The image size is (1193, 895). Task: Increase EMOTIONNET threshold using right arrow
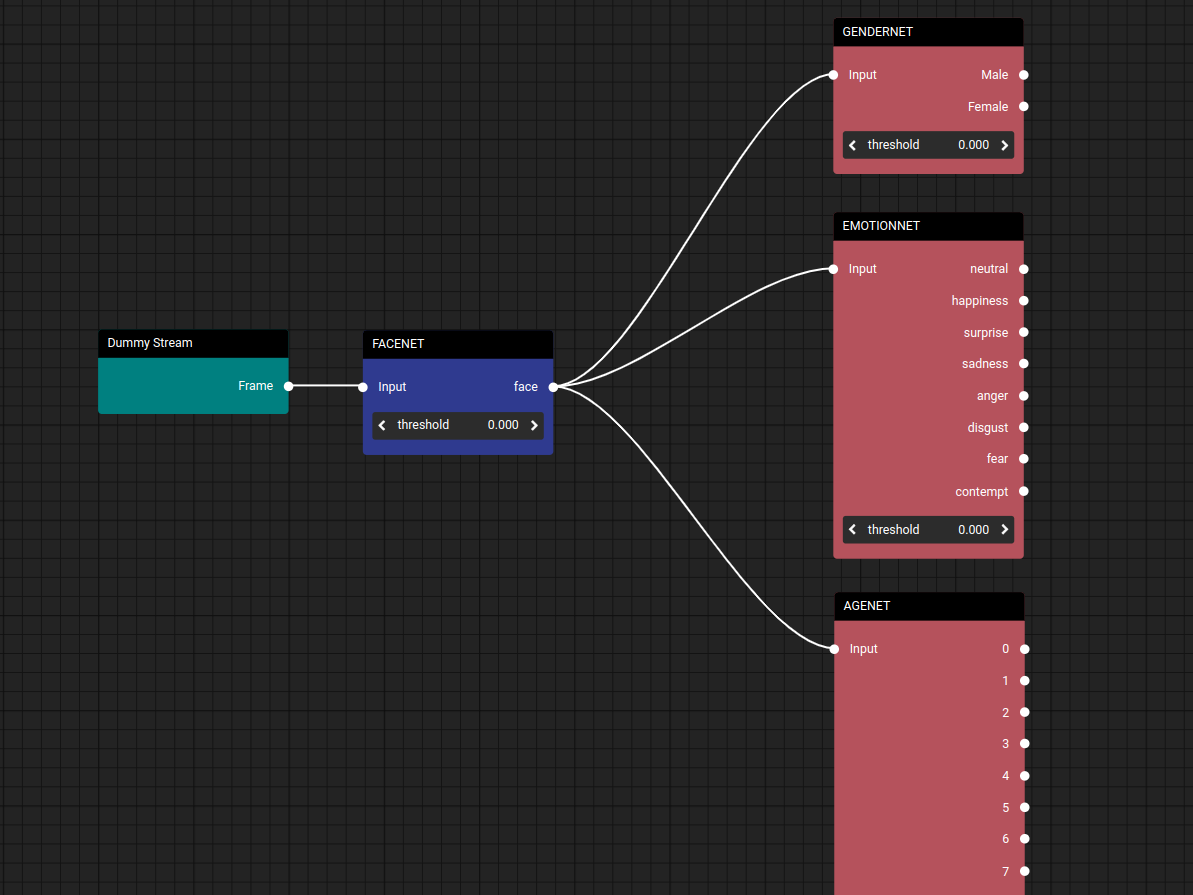pyautogui.click(x=1004, y=530)
